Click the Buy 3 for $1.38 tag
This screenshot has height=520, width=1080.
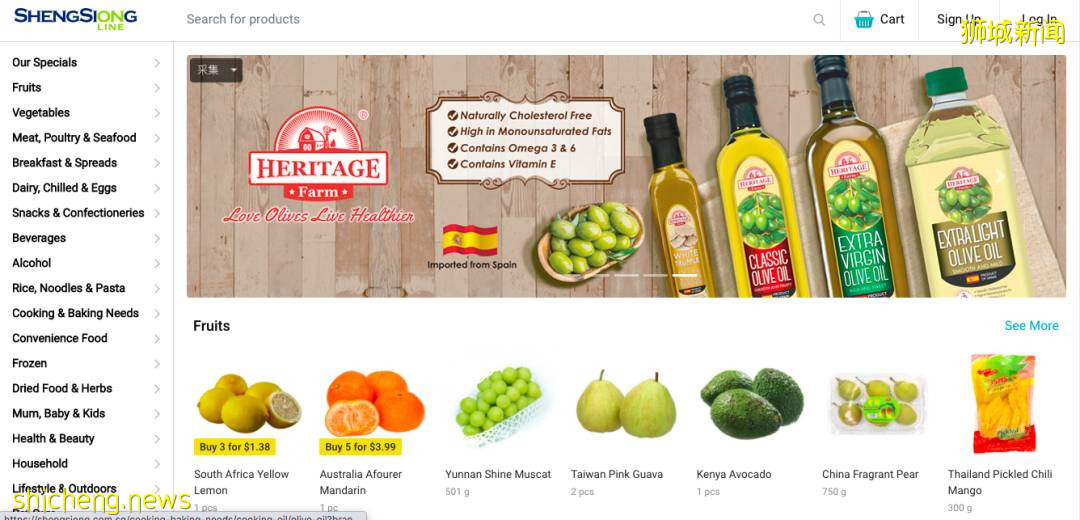[x=234, y=447]
